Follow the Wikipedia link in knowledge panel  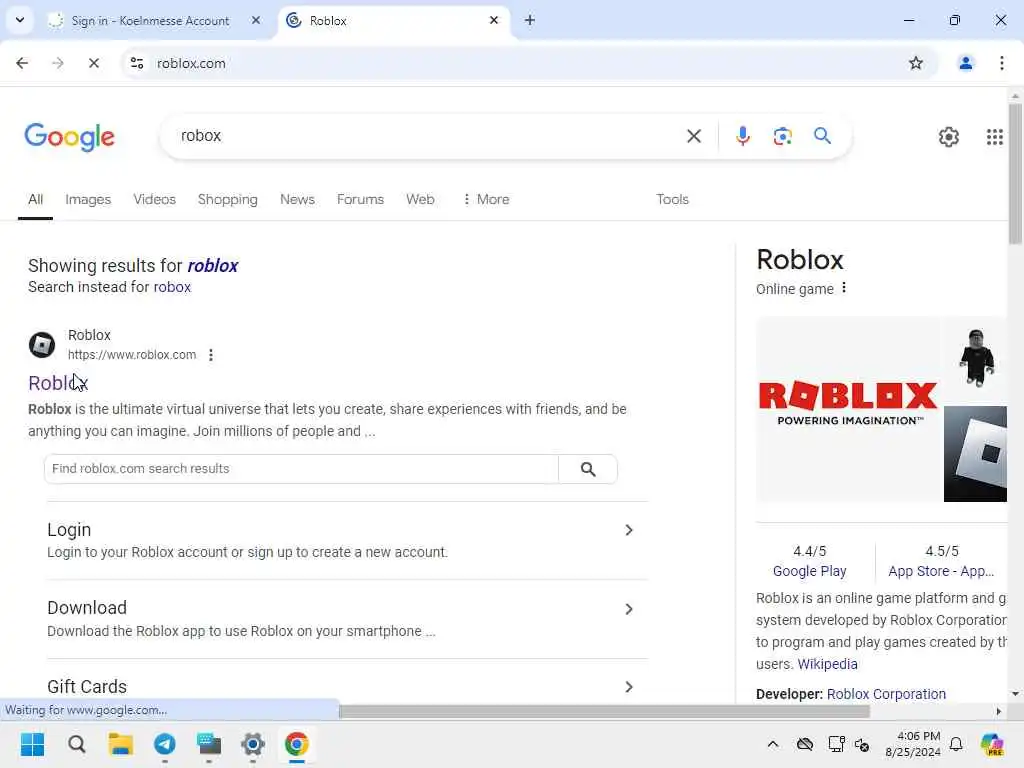(x=827, y=664)
